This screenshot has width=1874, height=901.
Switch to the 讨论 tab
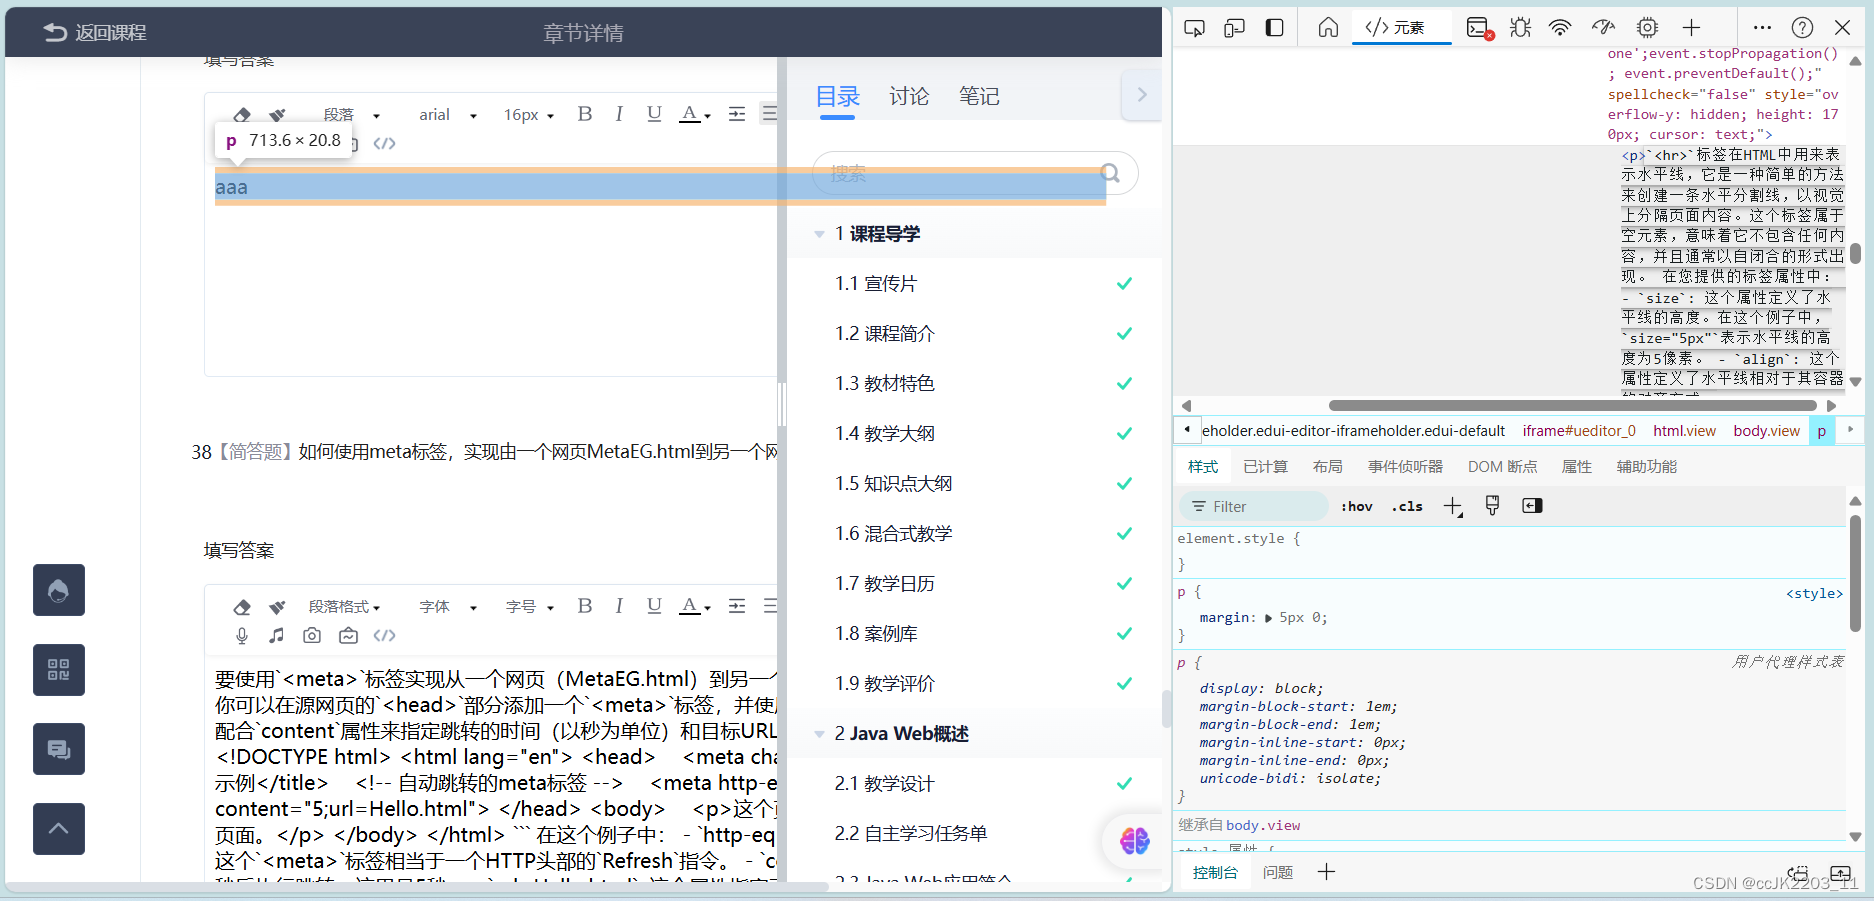pos(909,96)
